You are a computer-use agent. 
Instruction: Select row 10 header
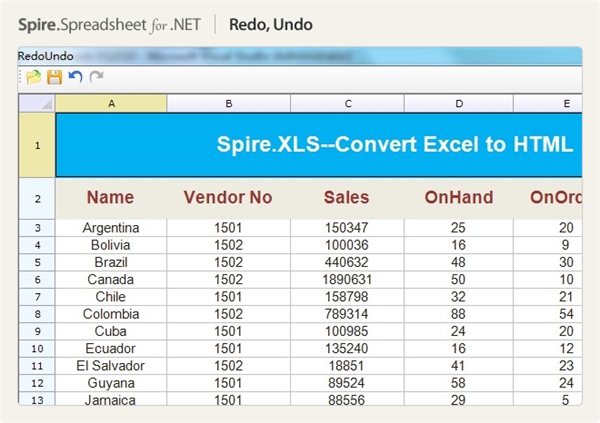pyautogui.click(x=37, y=349)
